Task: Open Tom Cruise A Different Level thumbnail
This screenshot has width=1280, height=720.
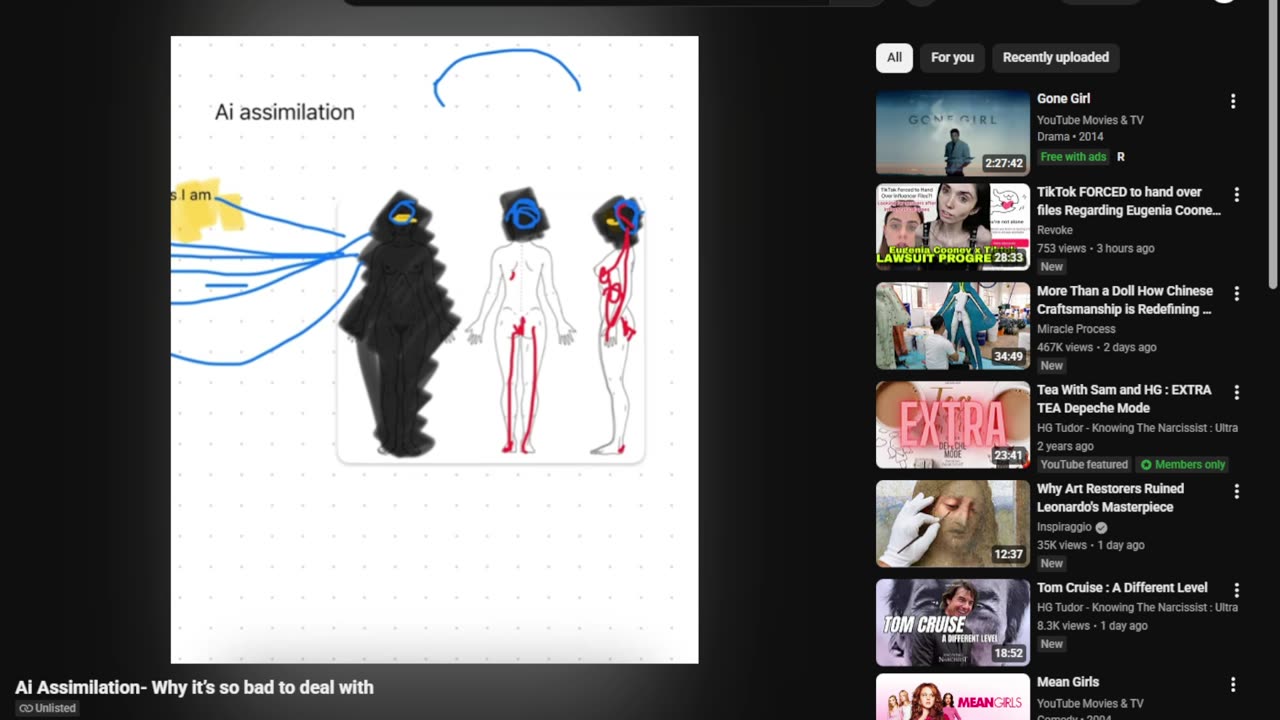Action: tap(953, 623)
